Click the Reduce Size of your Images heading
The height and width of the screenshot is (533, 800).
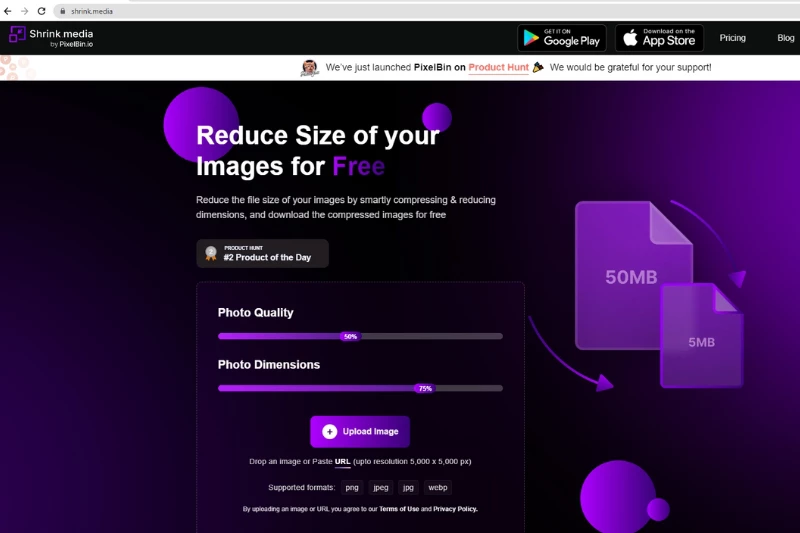[x=318, y=151]
